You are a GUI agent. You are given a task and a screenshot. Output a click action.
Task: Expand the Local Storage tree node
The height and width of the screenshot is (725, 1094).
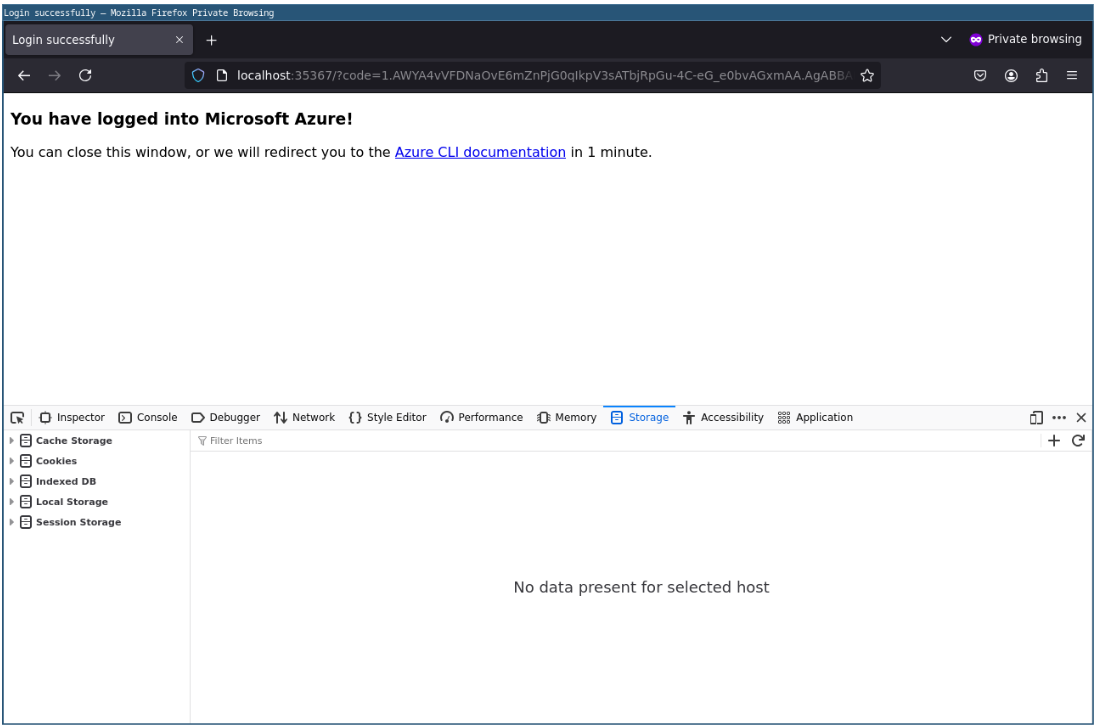12,502
